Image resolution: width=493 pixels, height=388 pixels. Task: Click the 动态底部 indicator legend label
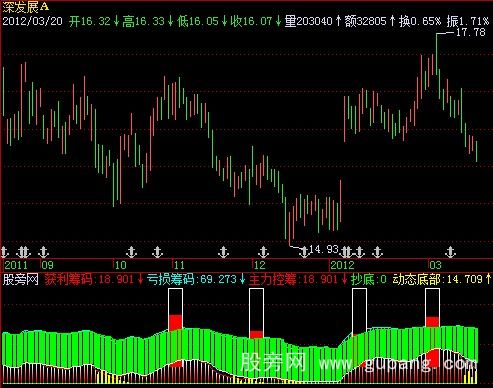click(x=417, y=279)
